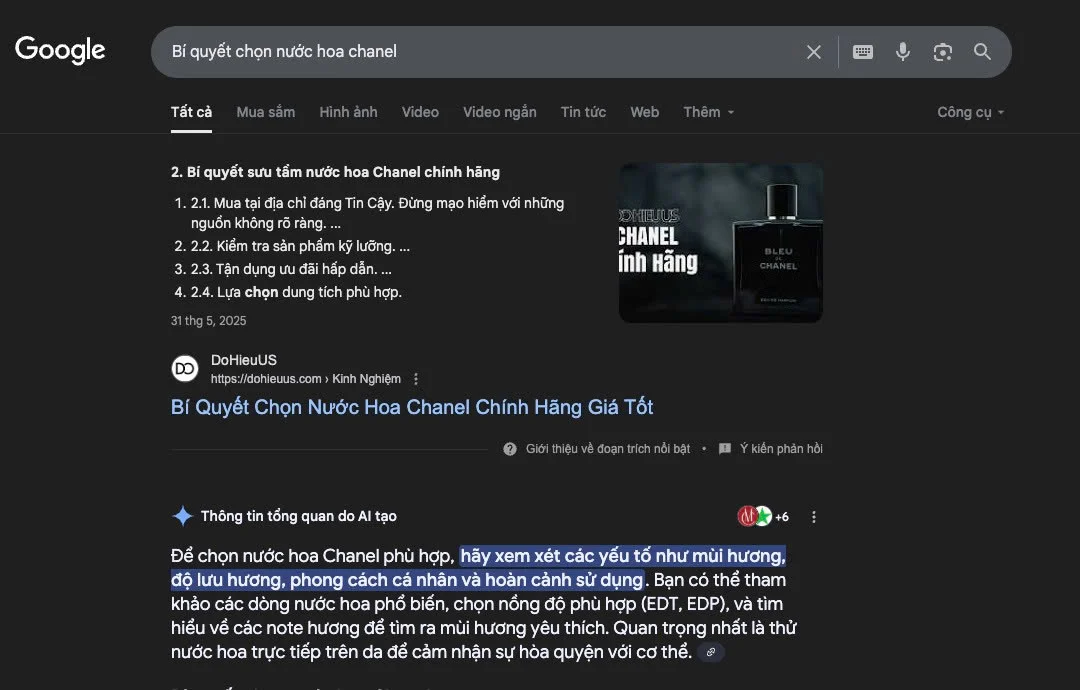Click list item 2.3 Tận dụng ưu đãi hấp dẫn

coord(291,269)
